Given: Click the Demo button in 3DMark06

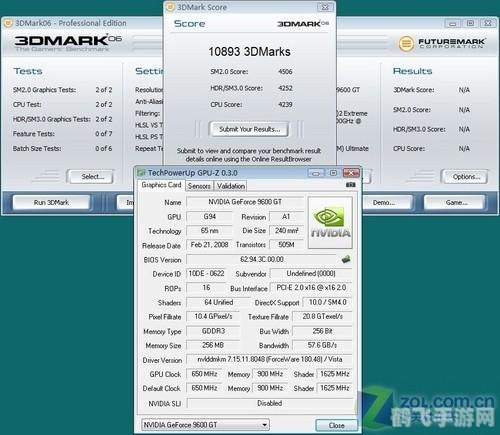Looking at the screenshot, I should click(x=387, y=202).
